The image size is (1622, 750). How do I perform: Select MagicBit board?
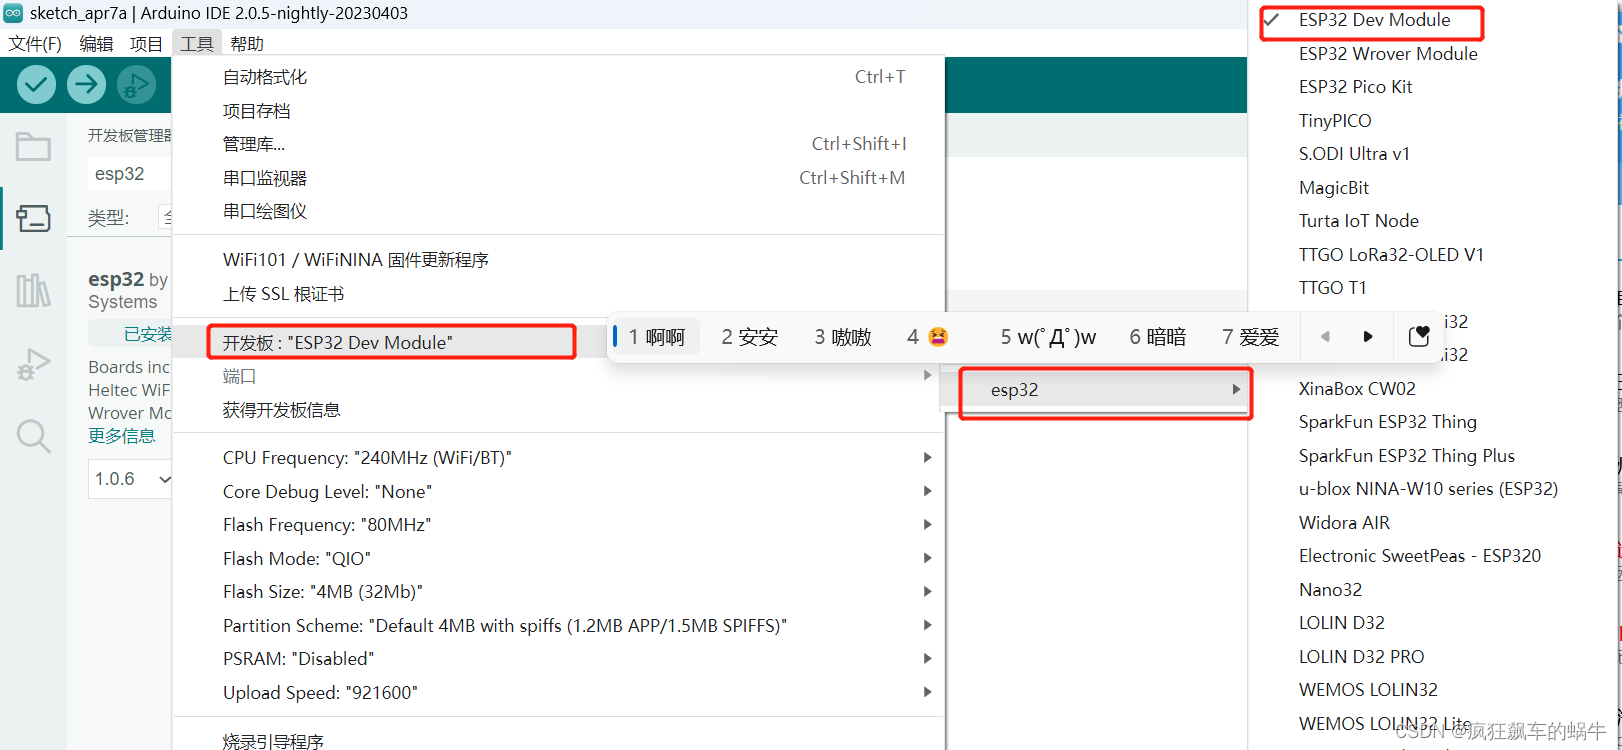click(x=1334, y=188)
